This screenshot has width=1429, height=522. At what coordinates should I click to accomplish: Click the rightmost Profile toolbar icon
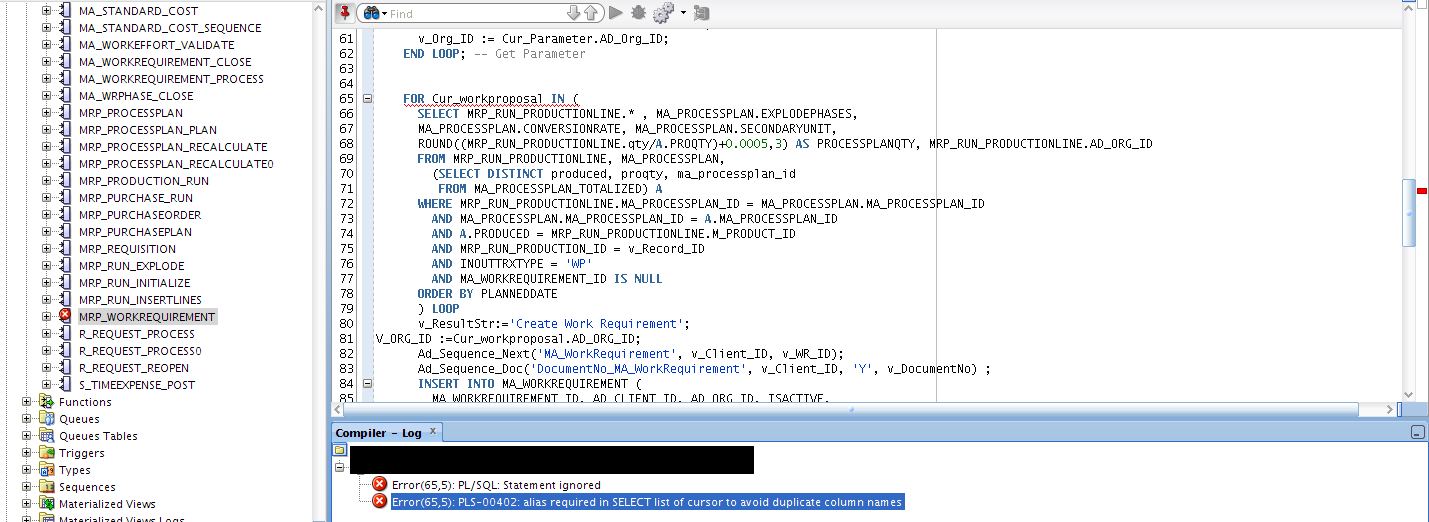[701, 13]
